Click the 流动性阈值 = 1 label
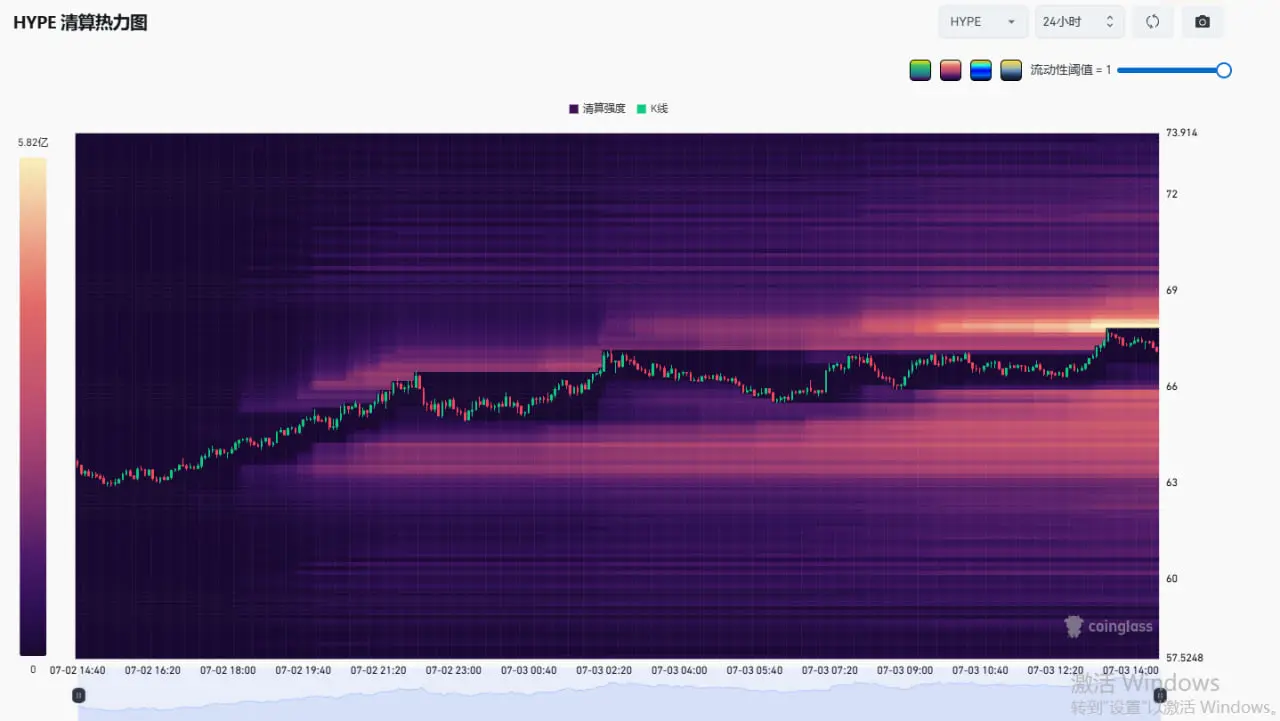Image resolution: width=1280 pixels, height=721 pixels. point(1070,70)
